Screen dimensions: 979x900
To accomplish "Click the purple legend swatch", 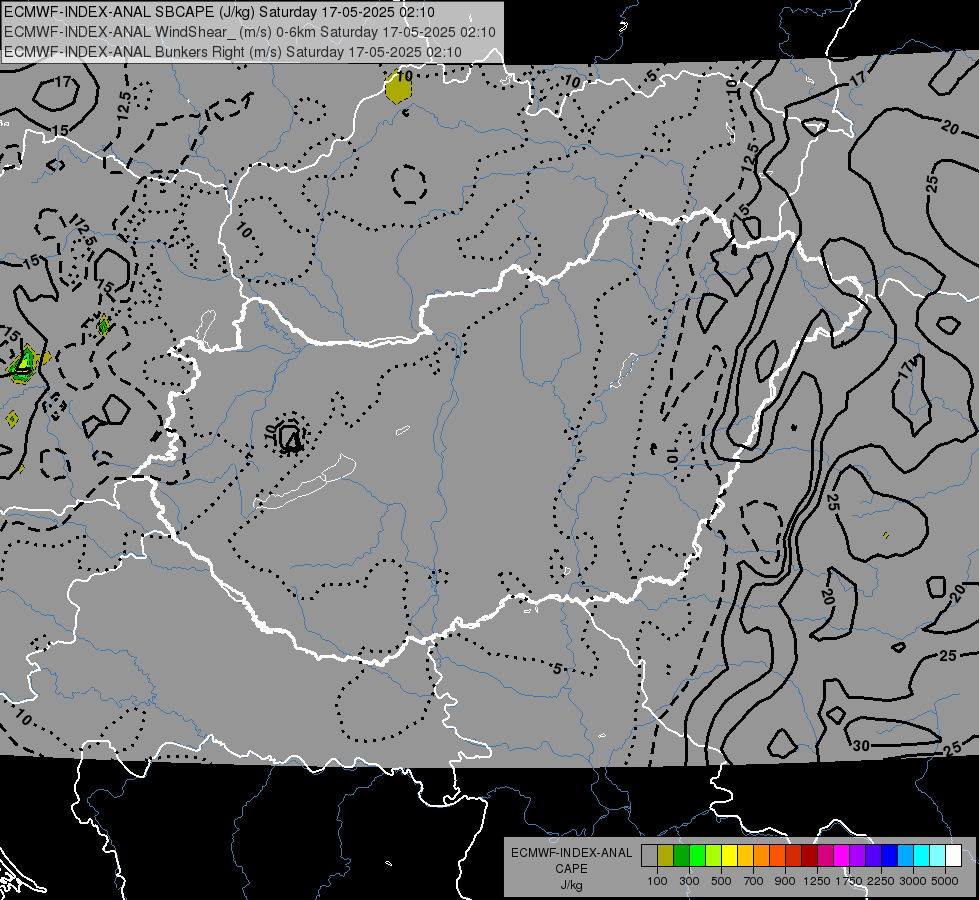I will 858,855.
